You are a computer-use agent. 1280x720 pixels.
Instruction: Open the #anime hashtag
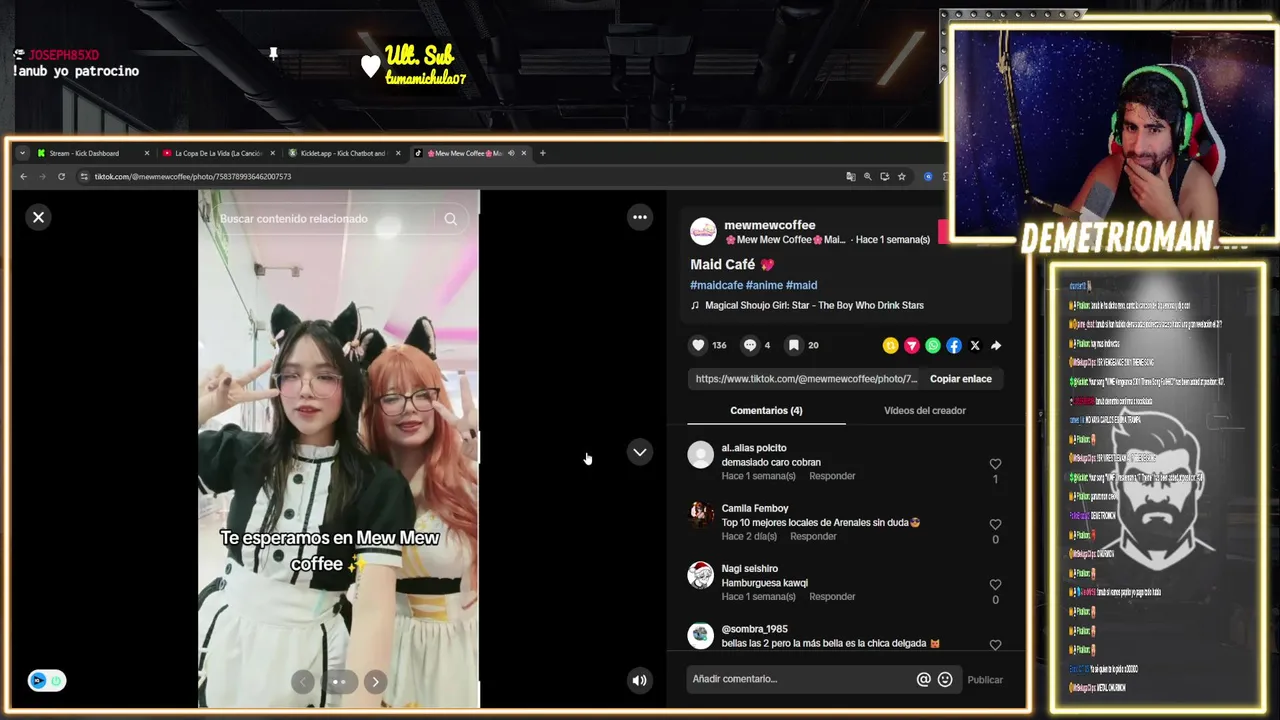tap(764, 285)
